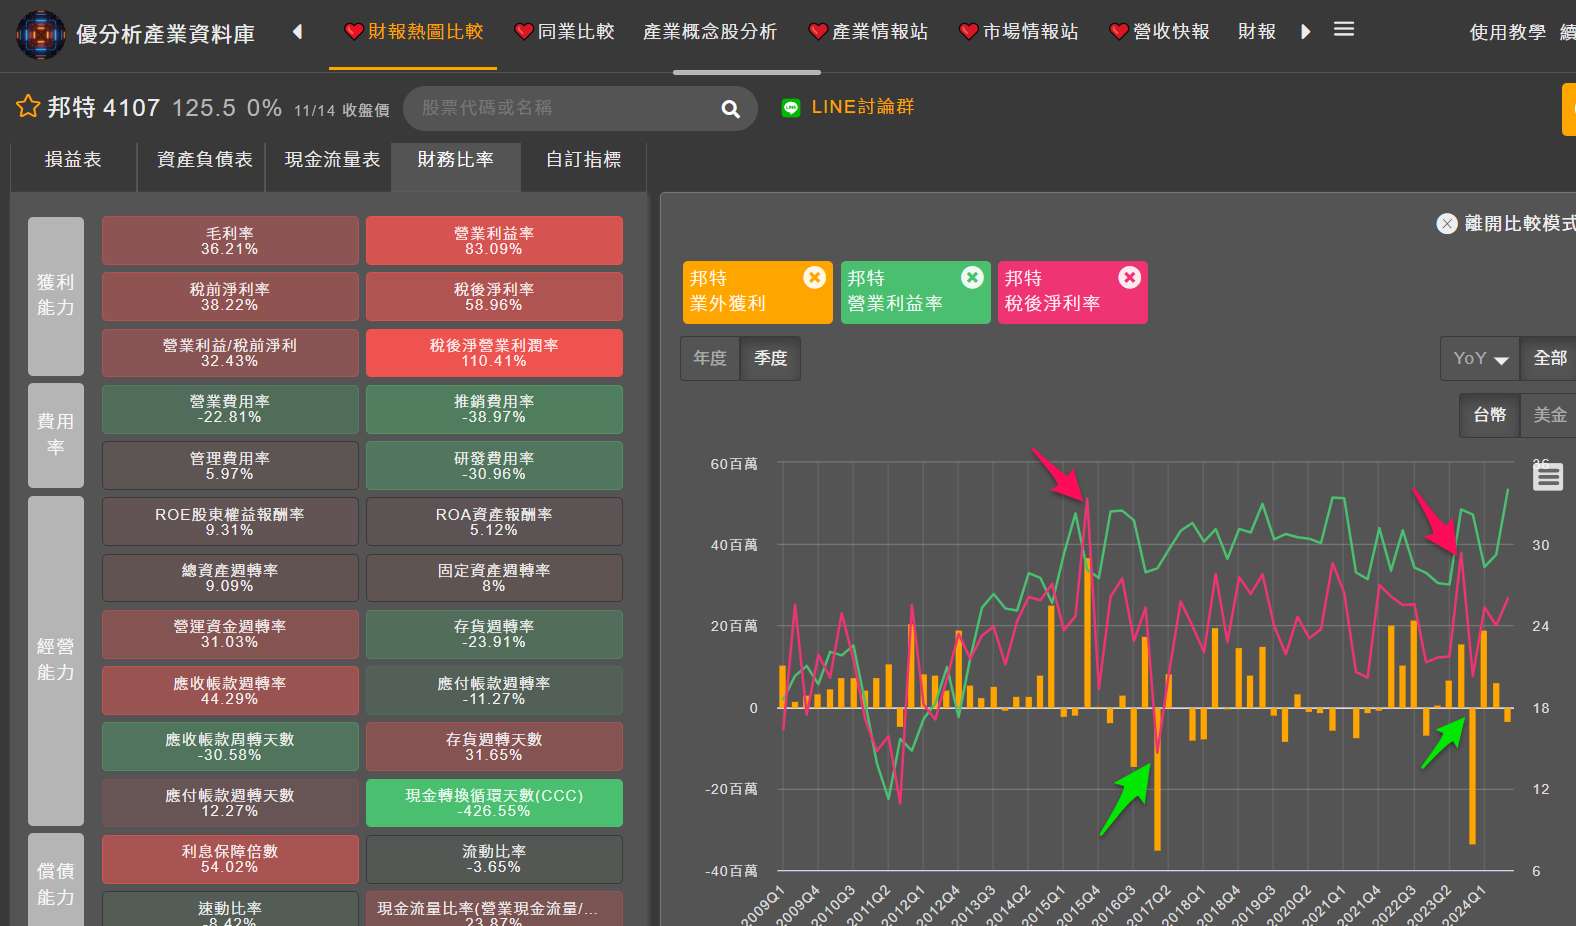The image size is (1576, 926).
Task: Click the LINE chat icon
Action: tap(791, 108)
